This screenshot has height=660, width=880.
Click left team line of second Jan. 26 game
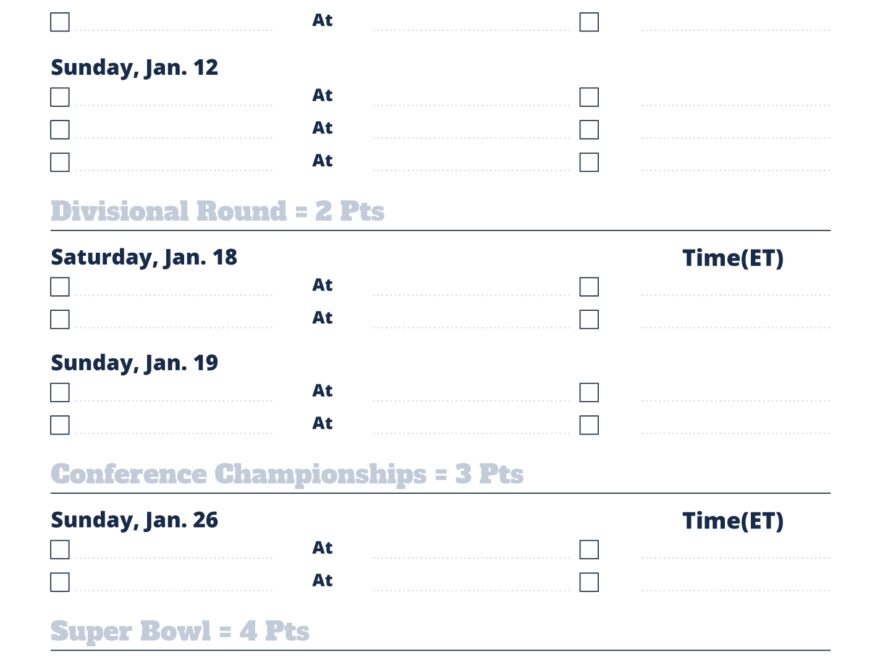click(x=174, y=583)
